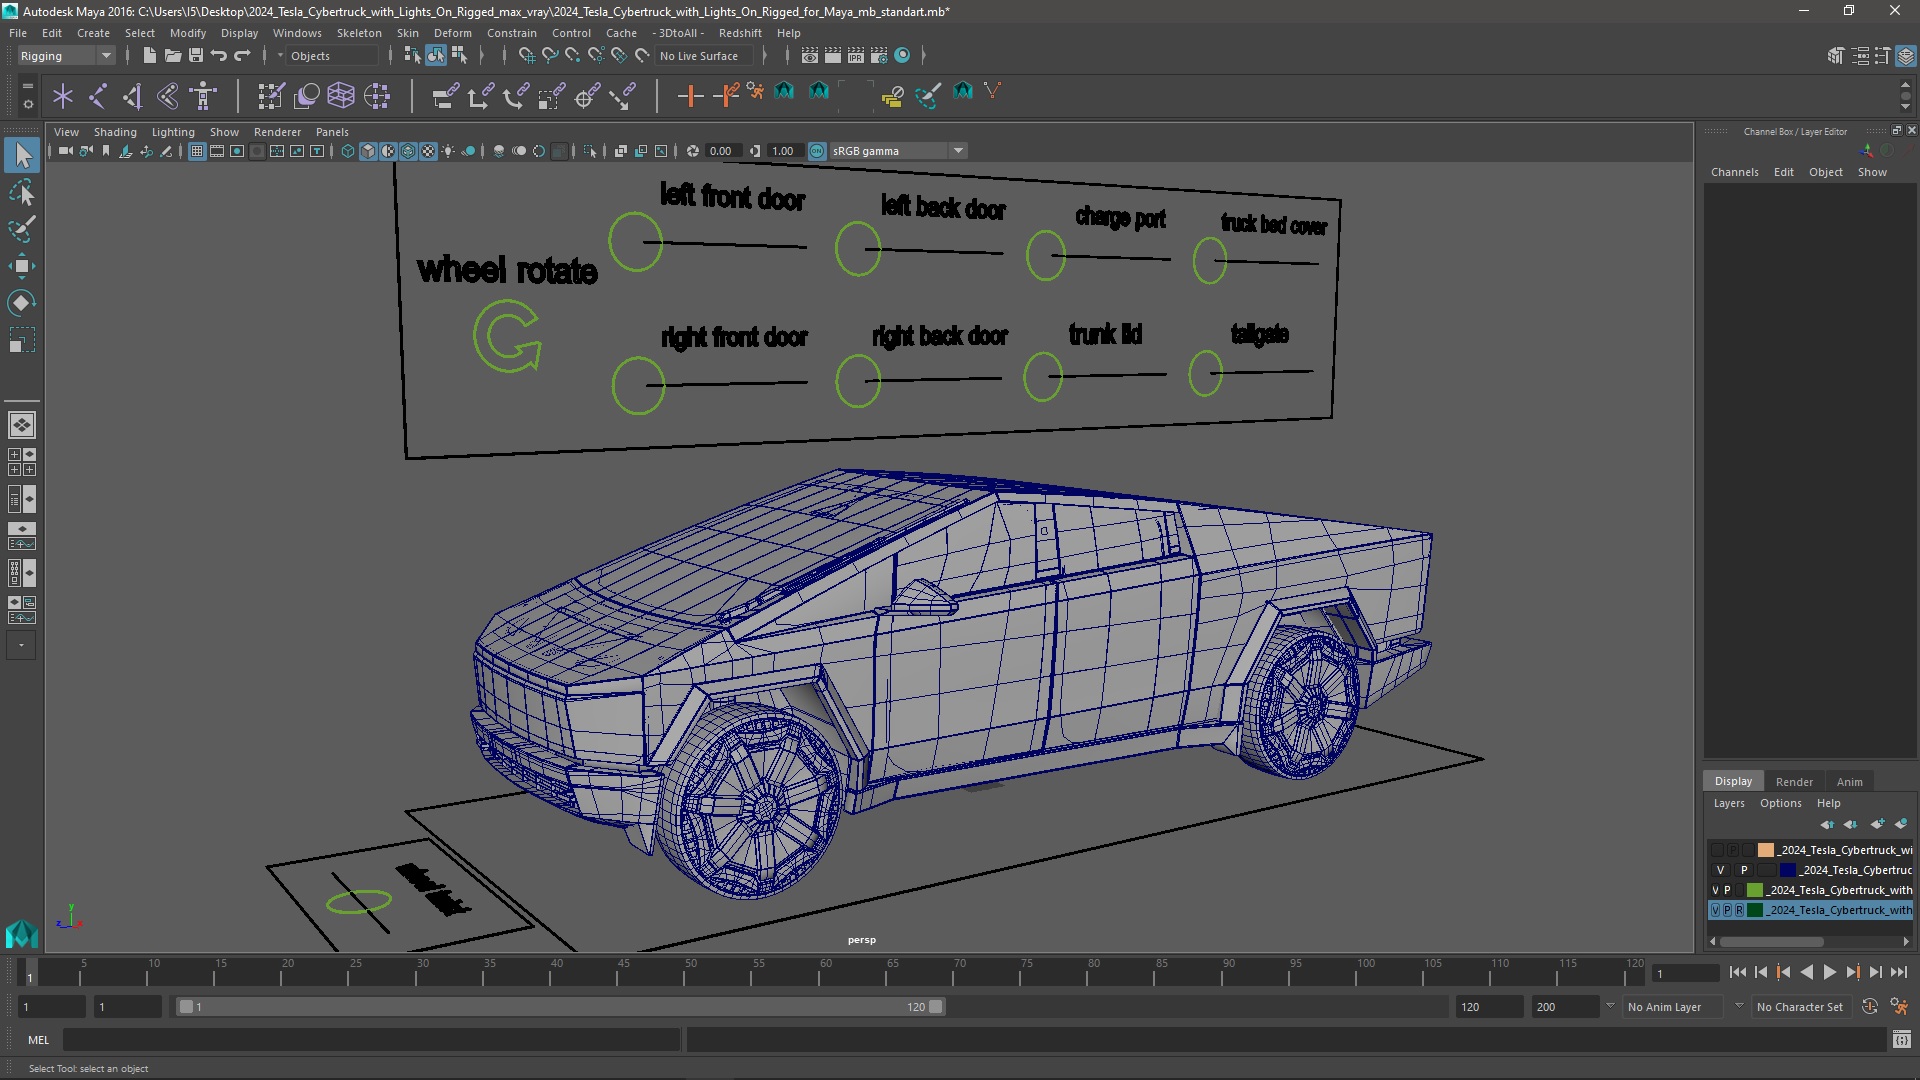Screen dimensions: 1920x1080
Task: Create a new scene file
Action: (x=149, y=56)
